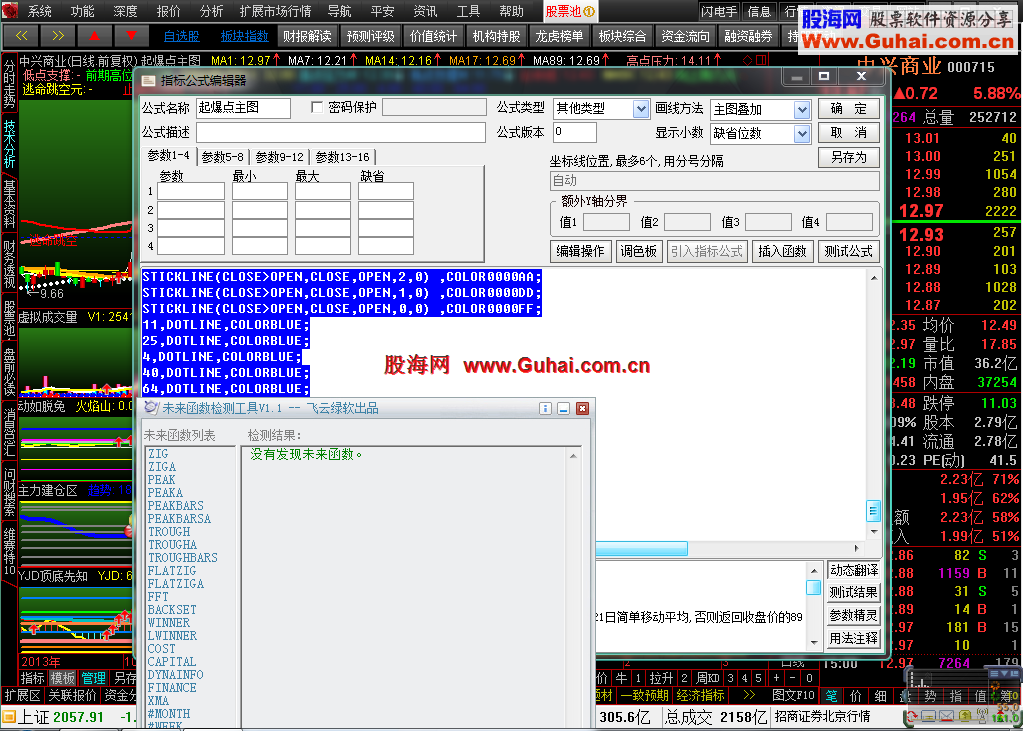Click the 自选股 link
This screenshot has width=1023, height=731.
click(x=181, y=37)
